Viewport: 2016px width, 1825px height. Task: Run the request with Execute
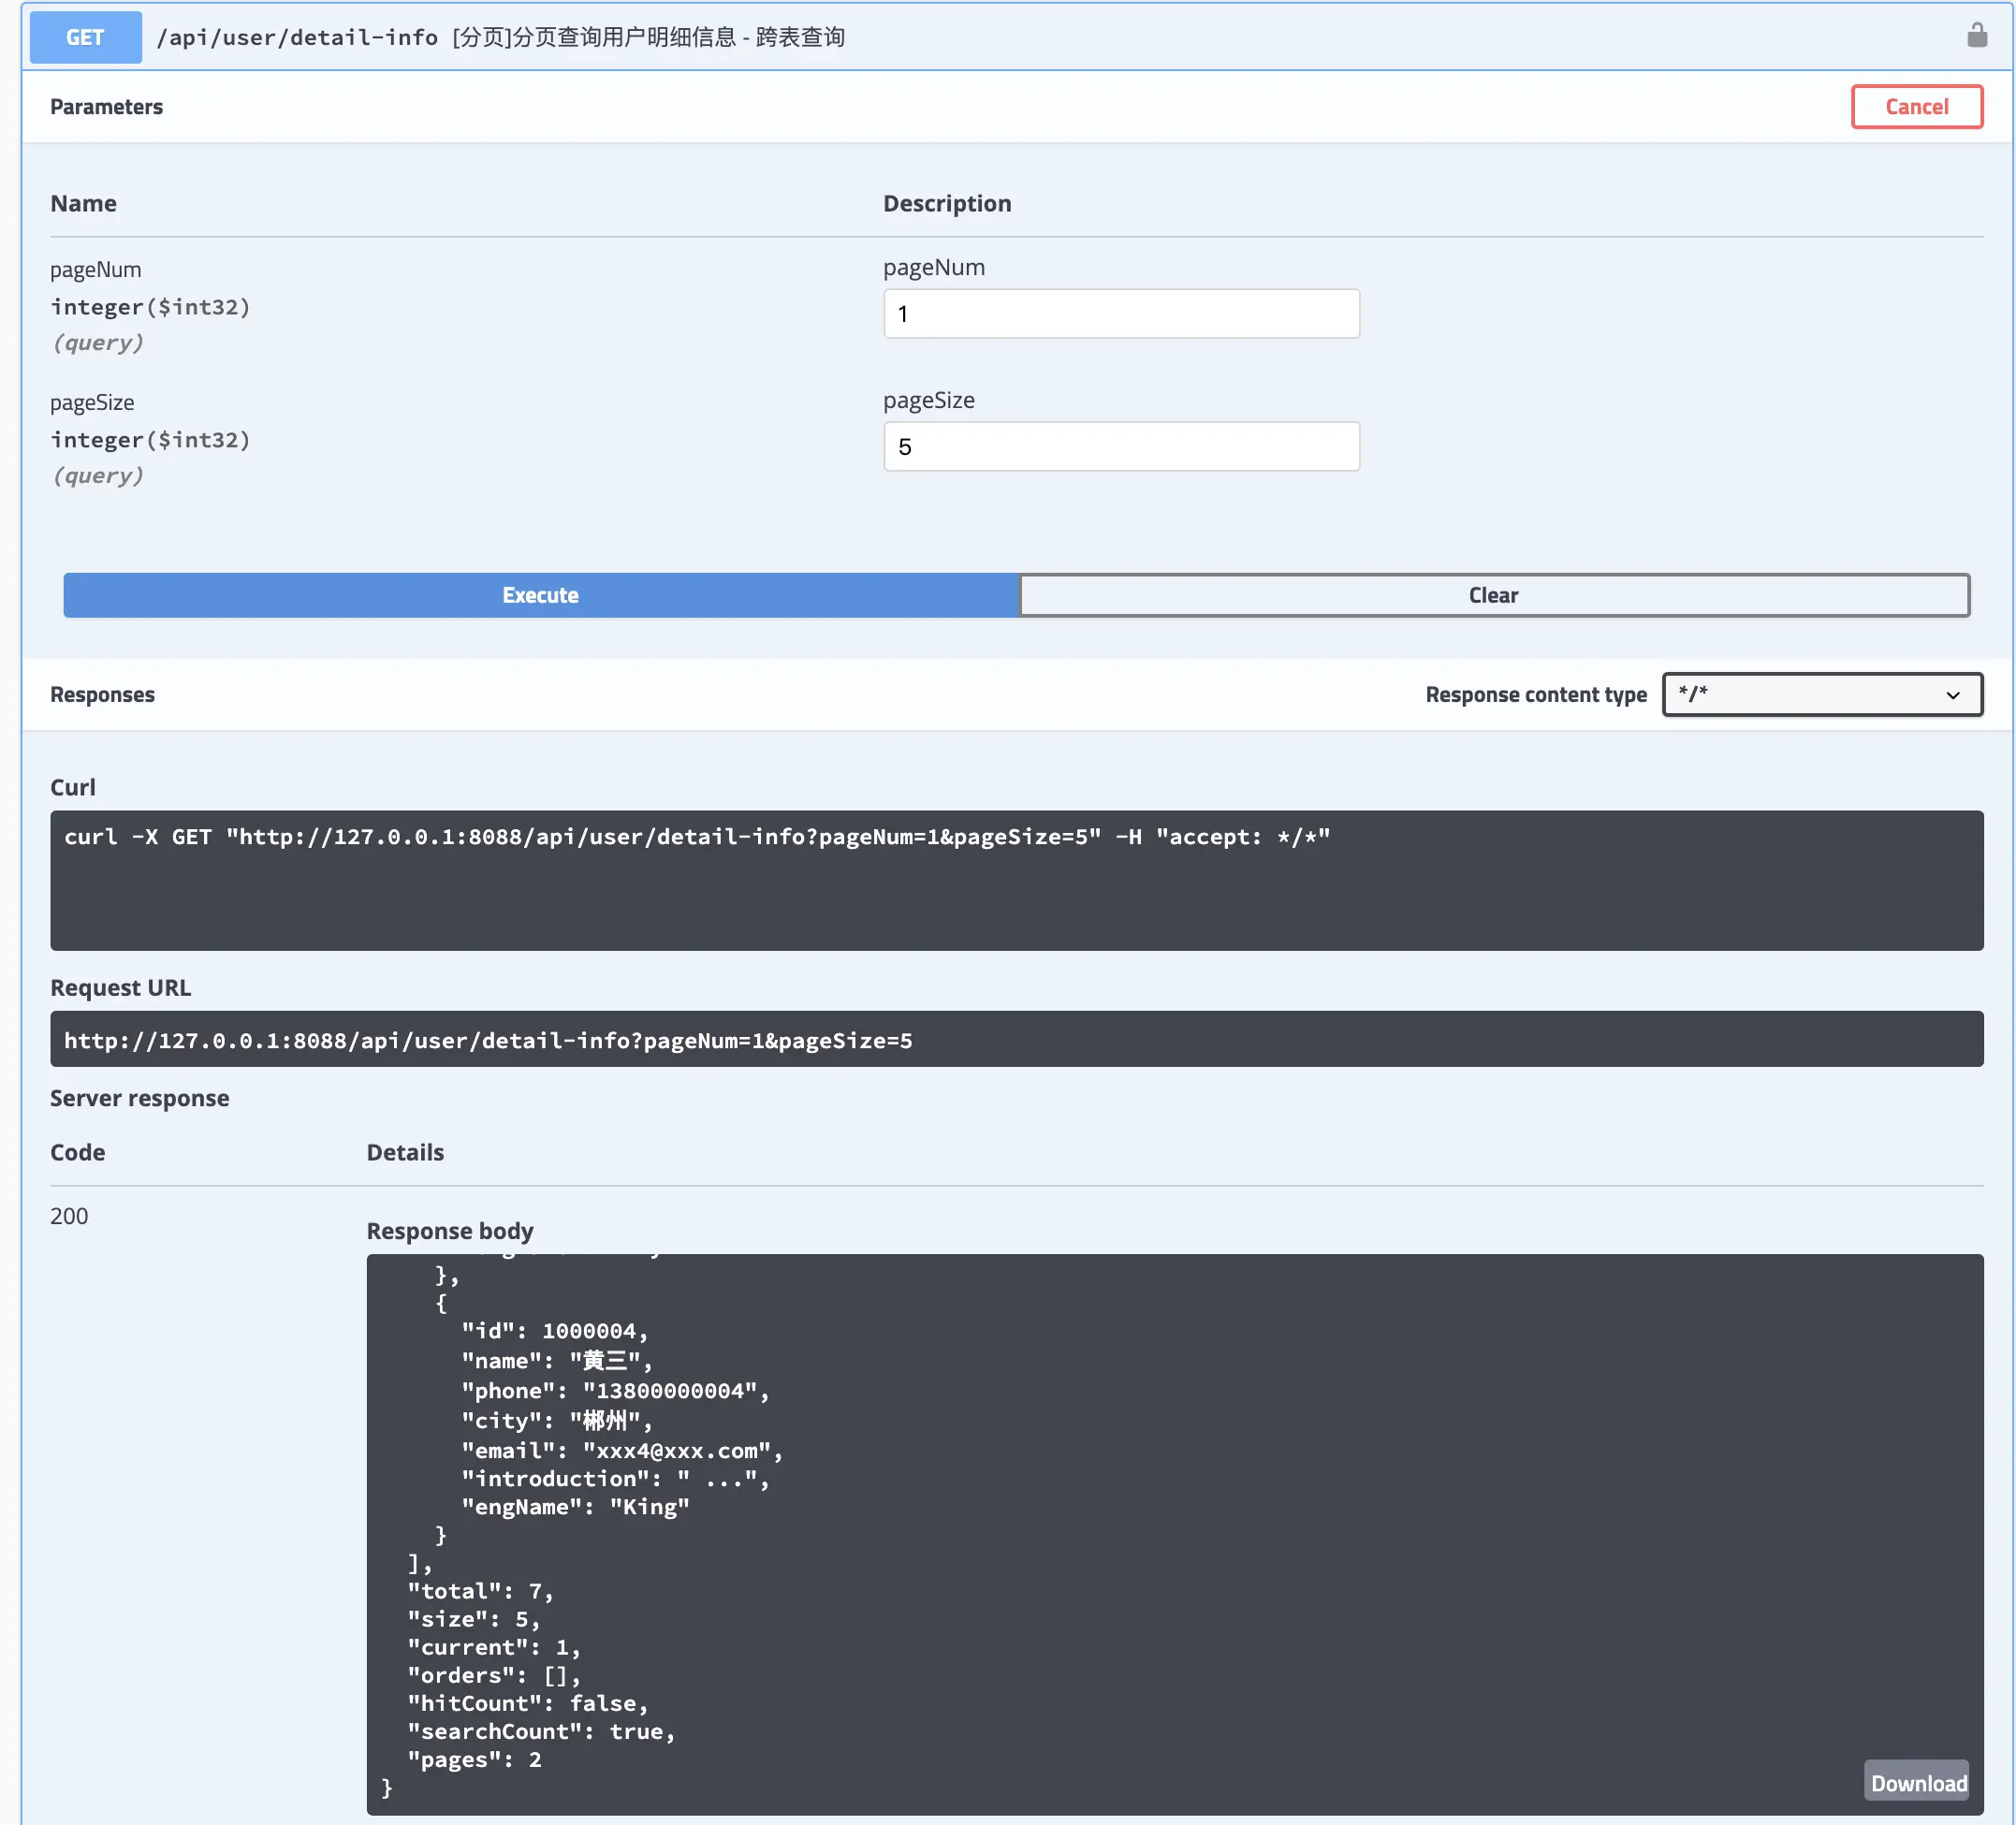(540, 595)
